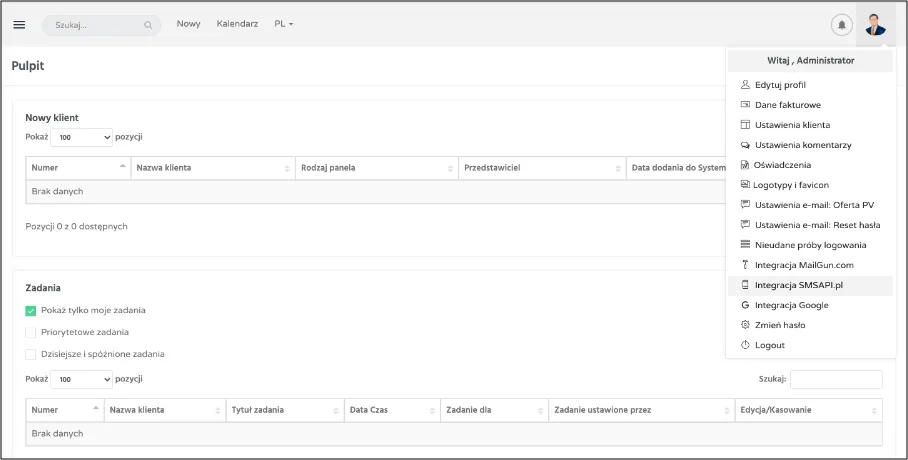Viewport: 908px width, 460px height.
Task: Open Integracja Google entry
Action: click(x=810, y=305)
